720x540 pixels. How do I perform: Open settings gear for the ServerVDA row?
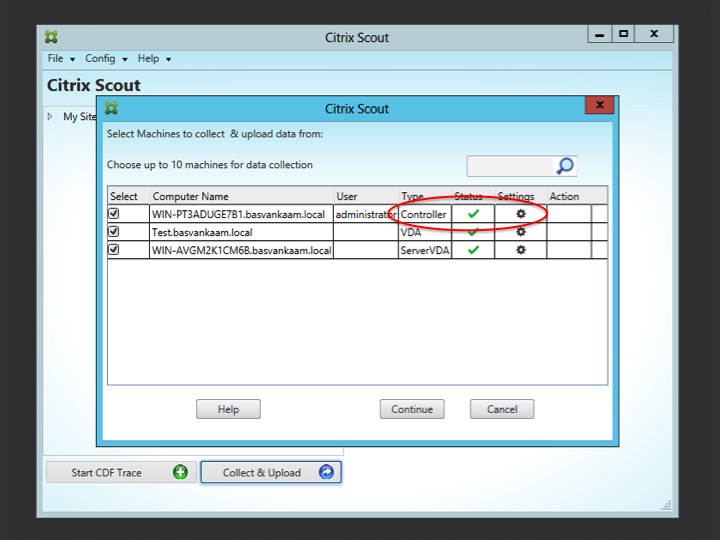pyautogui.click(x=521, y=250)
